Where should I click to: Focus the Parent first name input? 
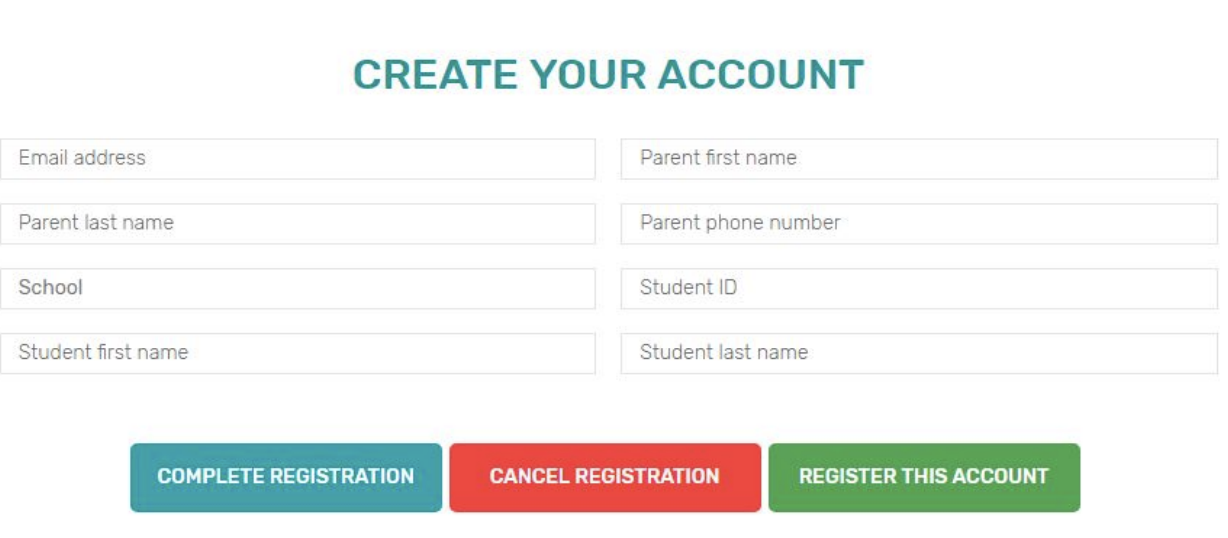[918, 158]
